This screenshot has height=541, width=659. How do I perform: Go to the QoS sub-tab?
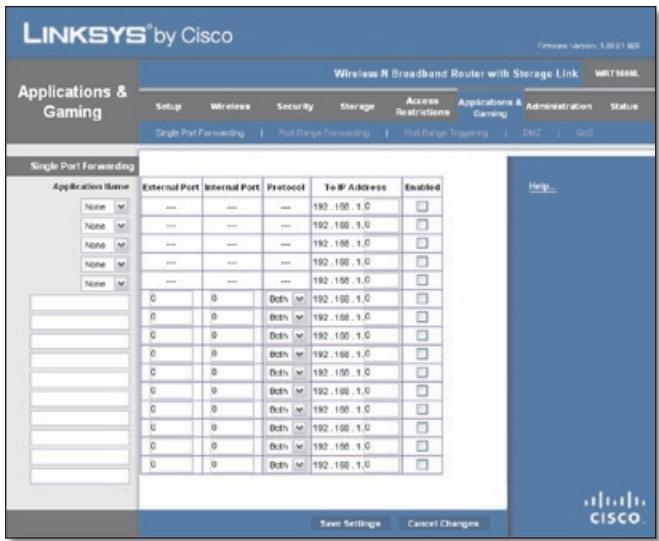tap(585, 133)
